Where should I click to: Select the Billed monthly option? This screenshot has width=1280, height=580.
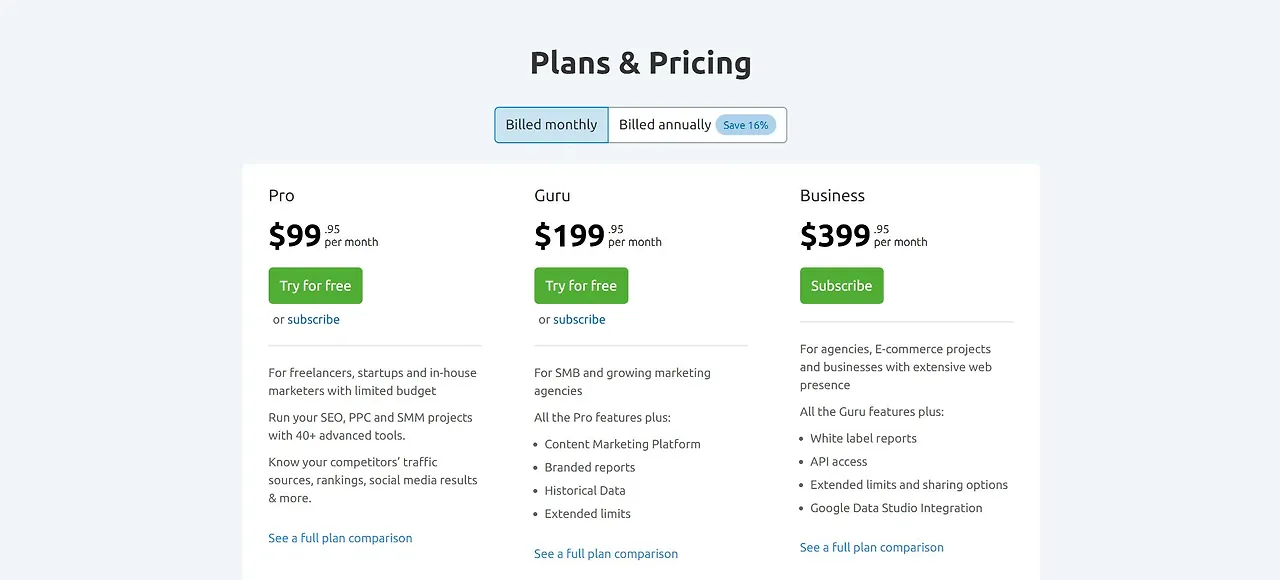tap(550, 124)
